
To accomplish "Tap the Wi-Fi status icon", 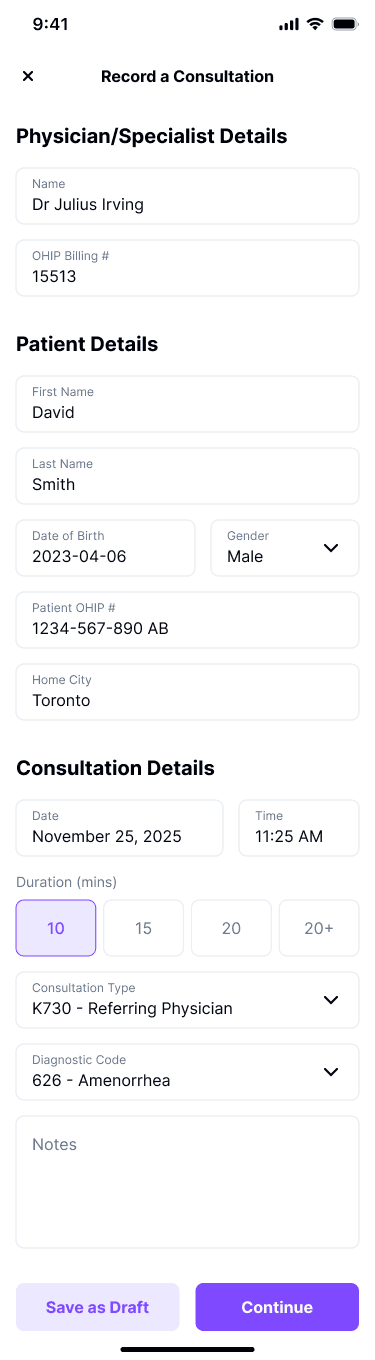I will tap(315, 24).
